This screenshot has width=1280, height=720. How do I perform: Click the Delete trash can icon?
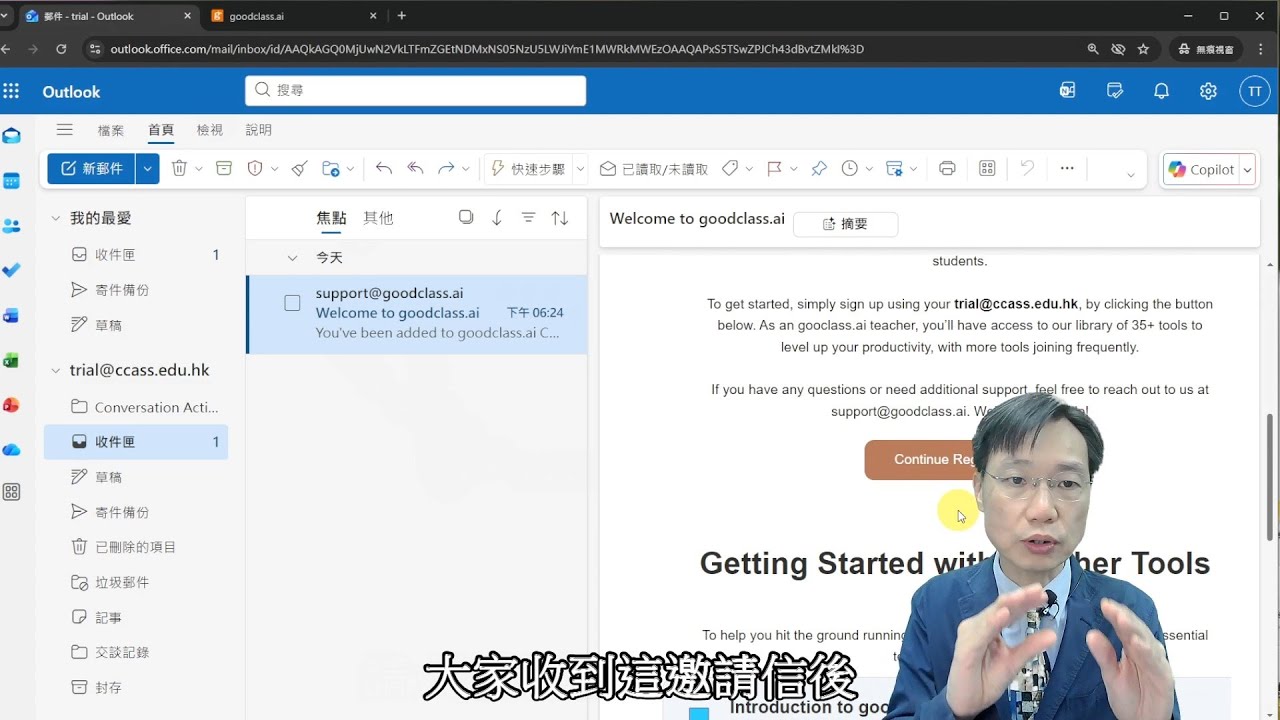pos(179,169)
